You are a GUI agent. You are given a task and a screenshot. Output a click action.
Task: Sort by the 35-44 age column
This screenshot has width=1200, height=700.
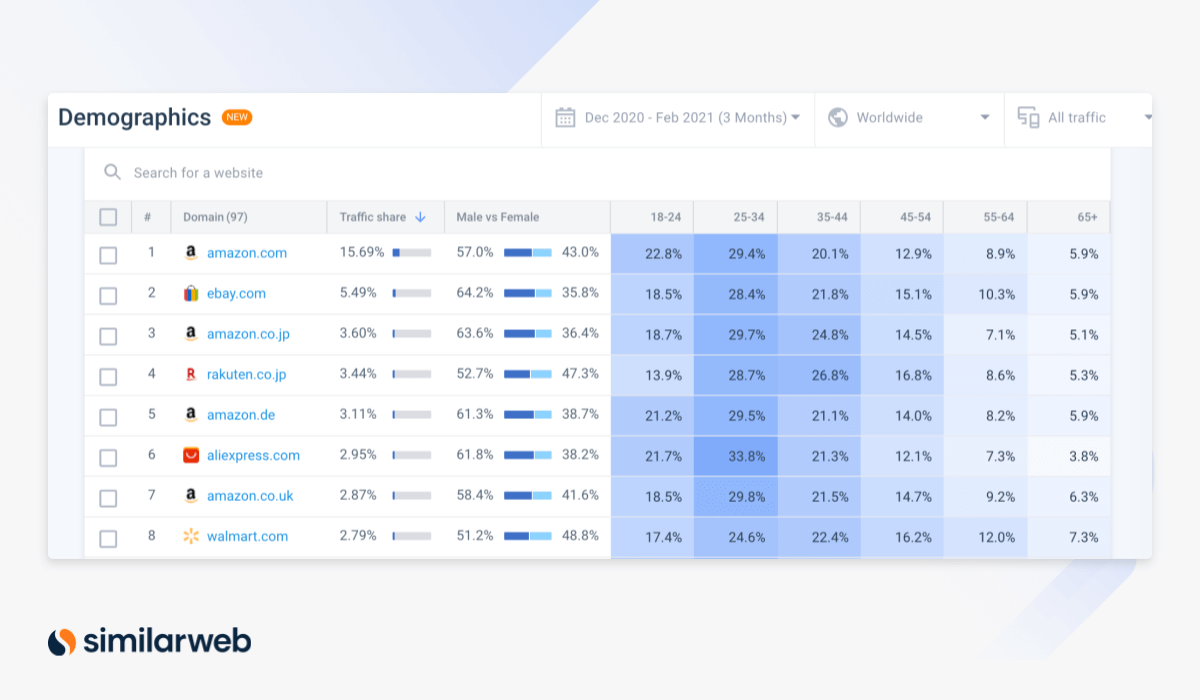818,217
